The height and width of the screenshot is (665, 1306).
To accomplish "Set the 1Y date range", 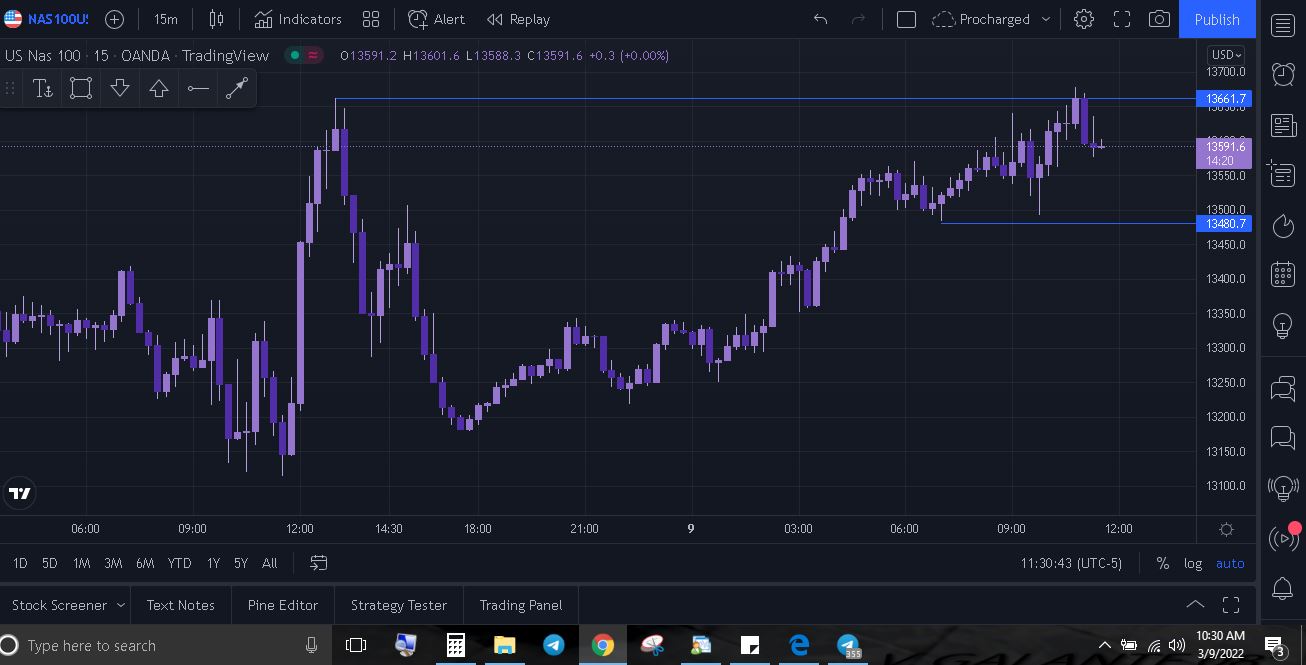I will click(x=213, y=563).
